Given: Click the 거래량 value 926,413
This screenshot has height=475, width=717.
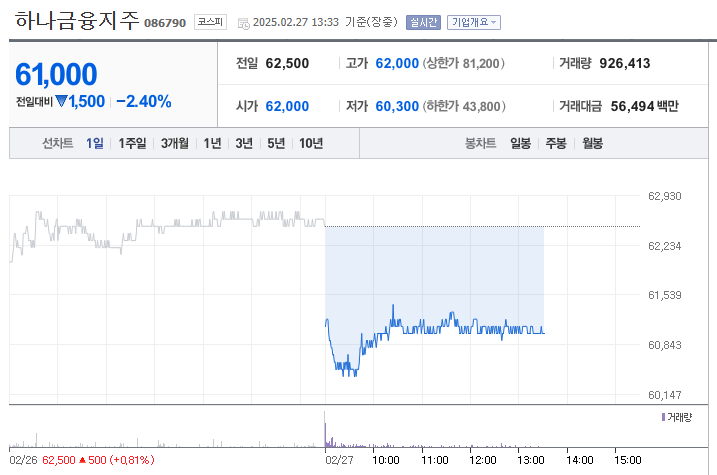Looking at the screenshot, I should pos(625,63).
